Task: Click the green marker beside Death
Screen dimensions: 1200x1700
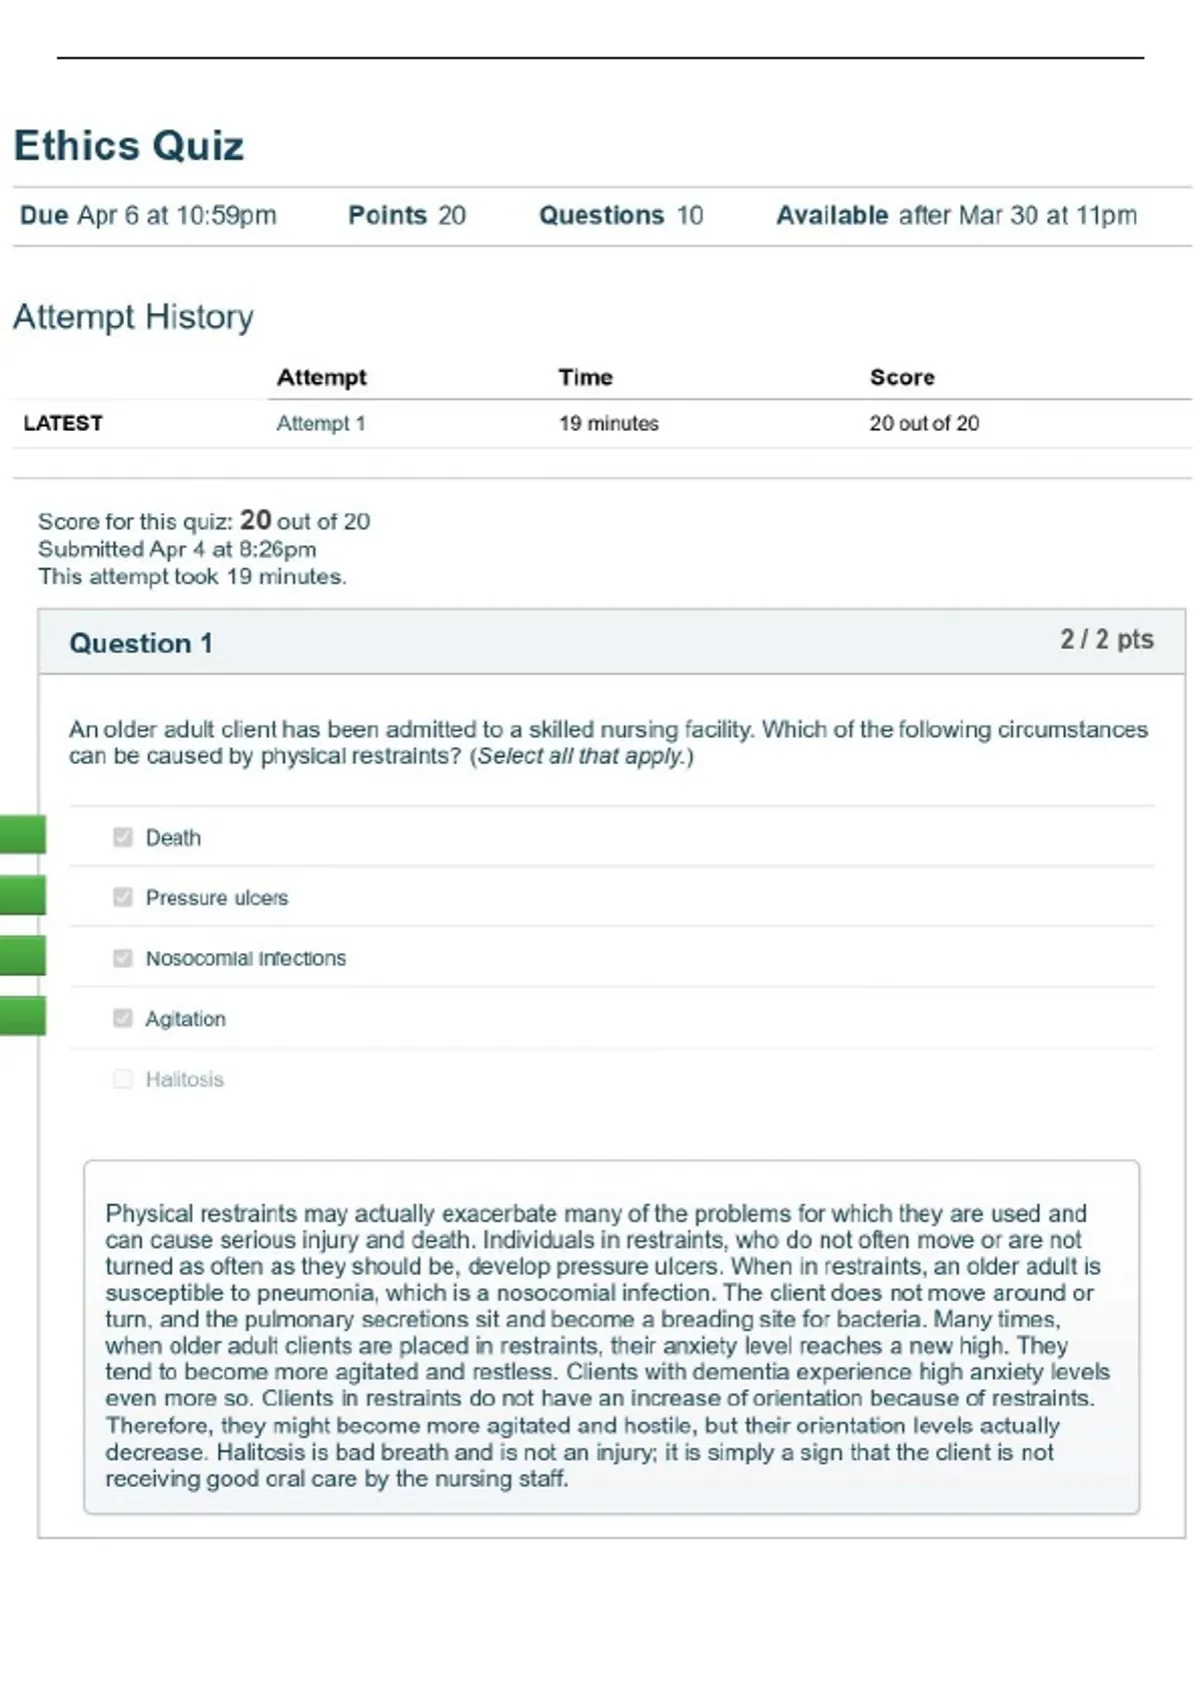Action: (22, 835)
